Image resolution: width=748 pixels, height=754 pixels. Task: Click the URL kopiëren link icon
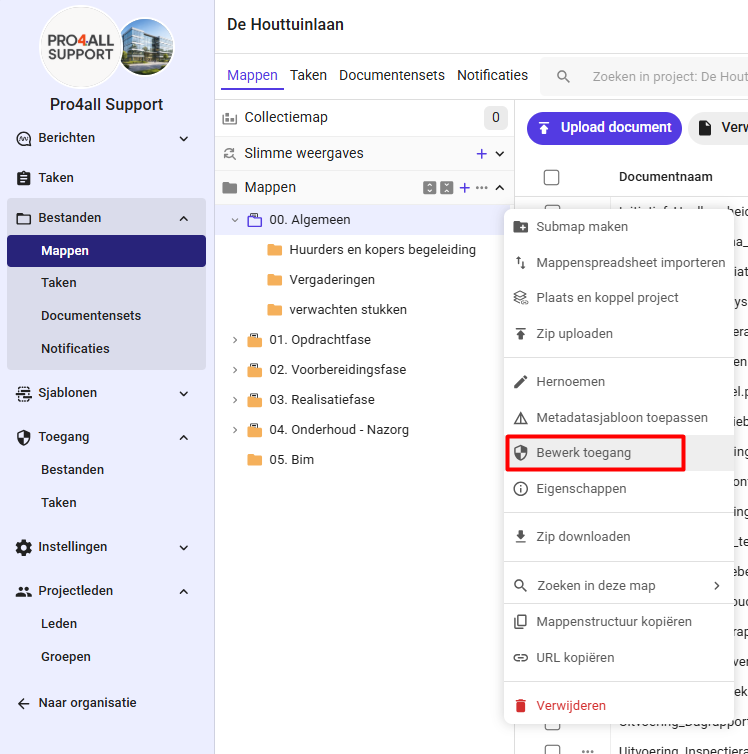[x=521, y=658]
